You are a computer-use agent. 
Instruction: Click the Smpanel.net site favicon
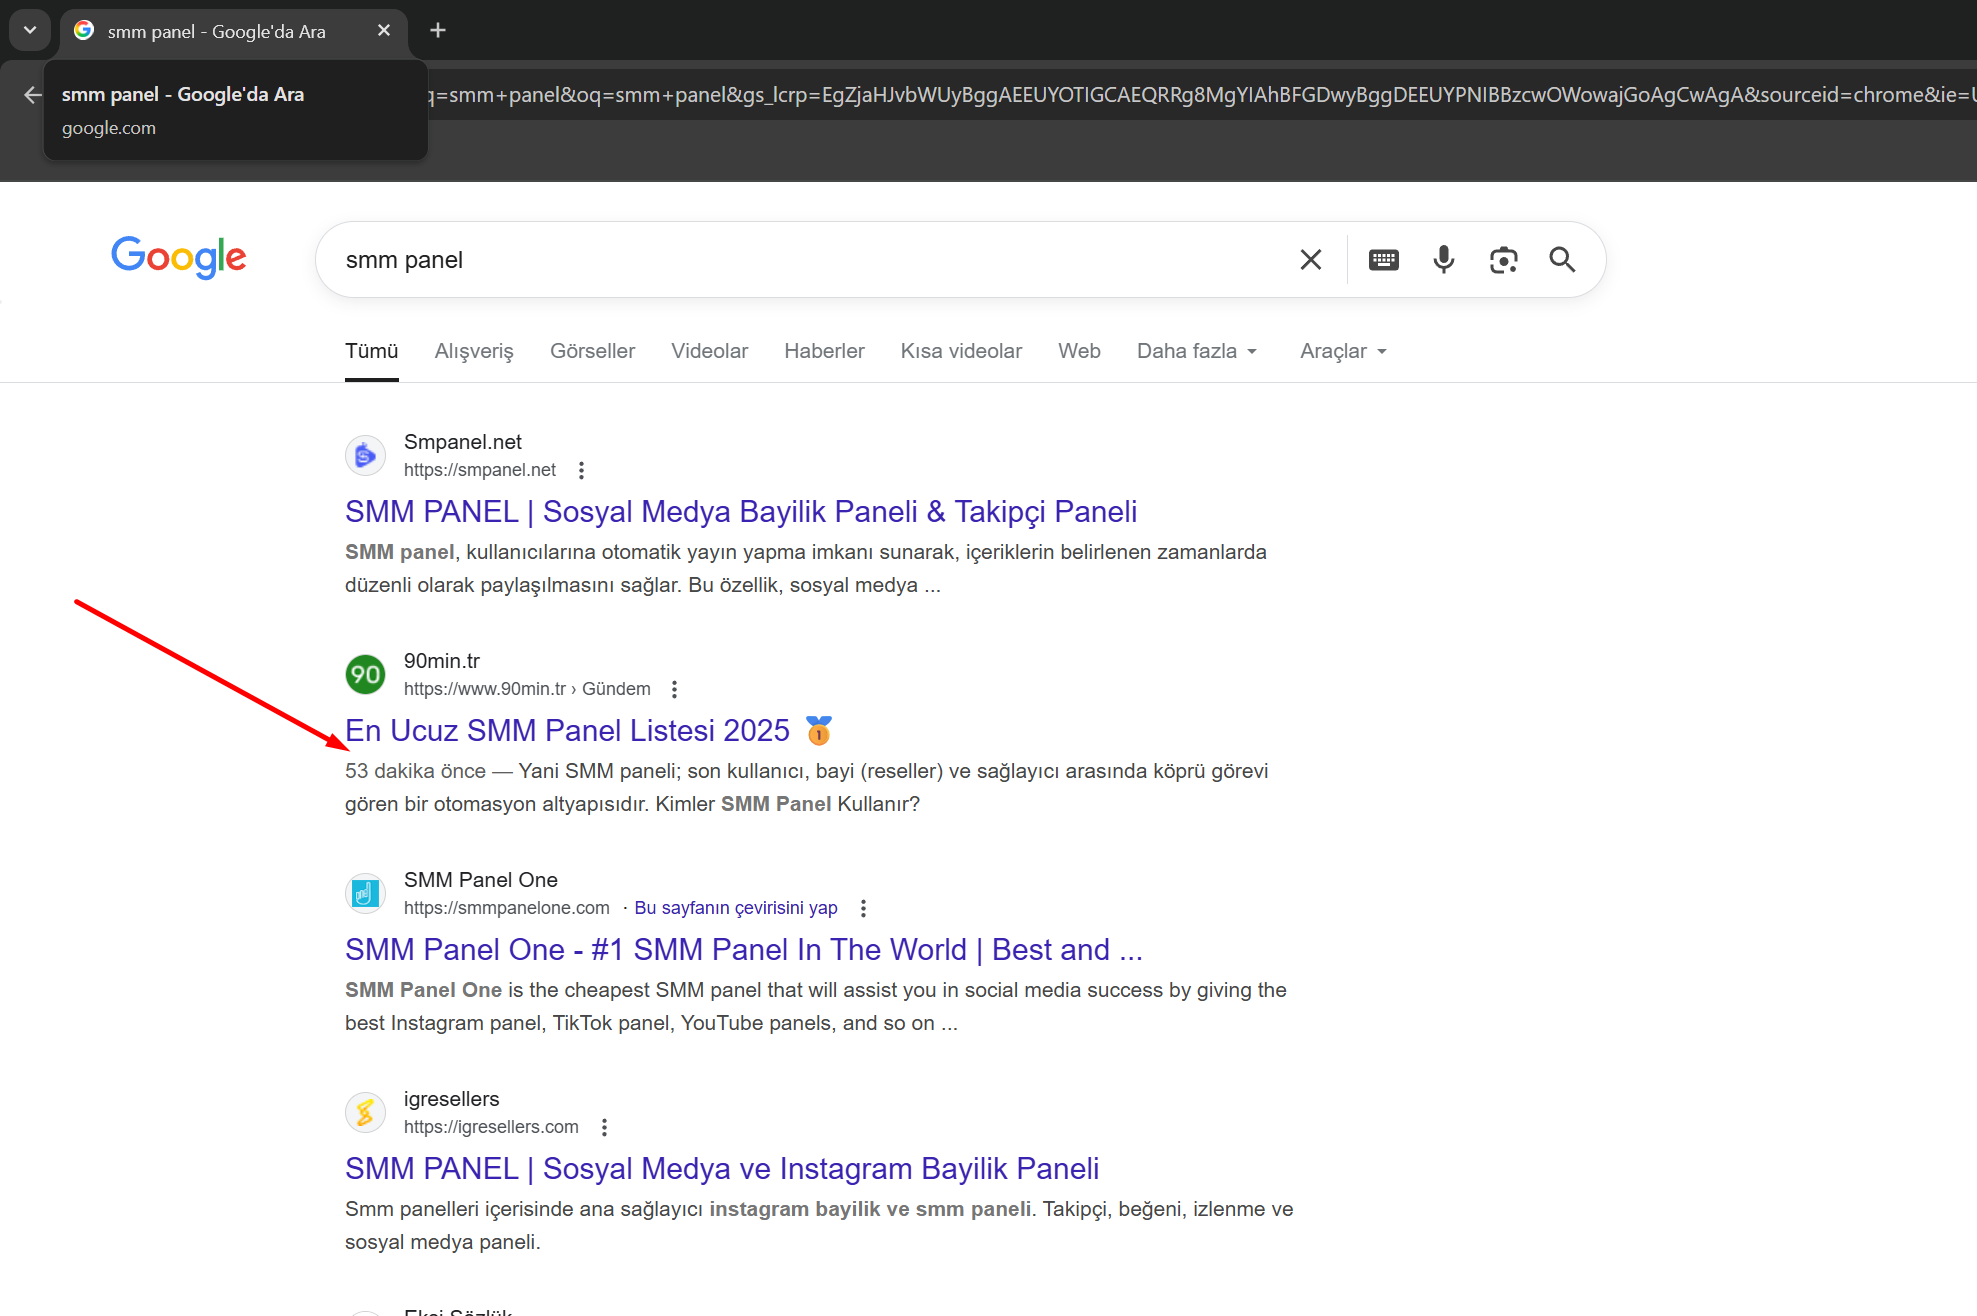pyautogui.click(x=365, y=456)
